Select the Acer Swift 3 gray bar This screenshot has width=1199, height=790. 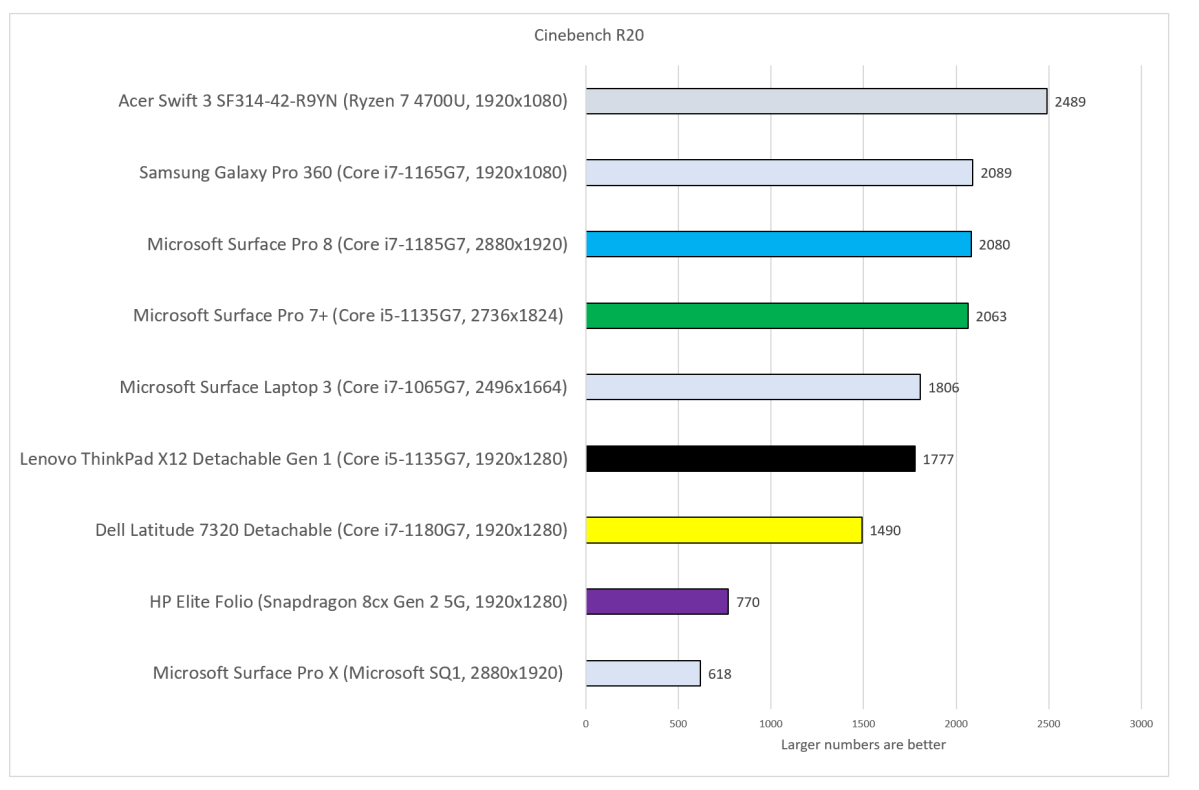pos(816,101)
